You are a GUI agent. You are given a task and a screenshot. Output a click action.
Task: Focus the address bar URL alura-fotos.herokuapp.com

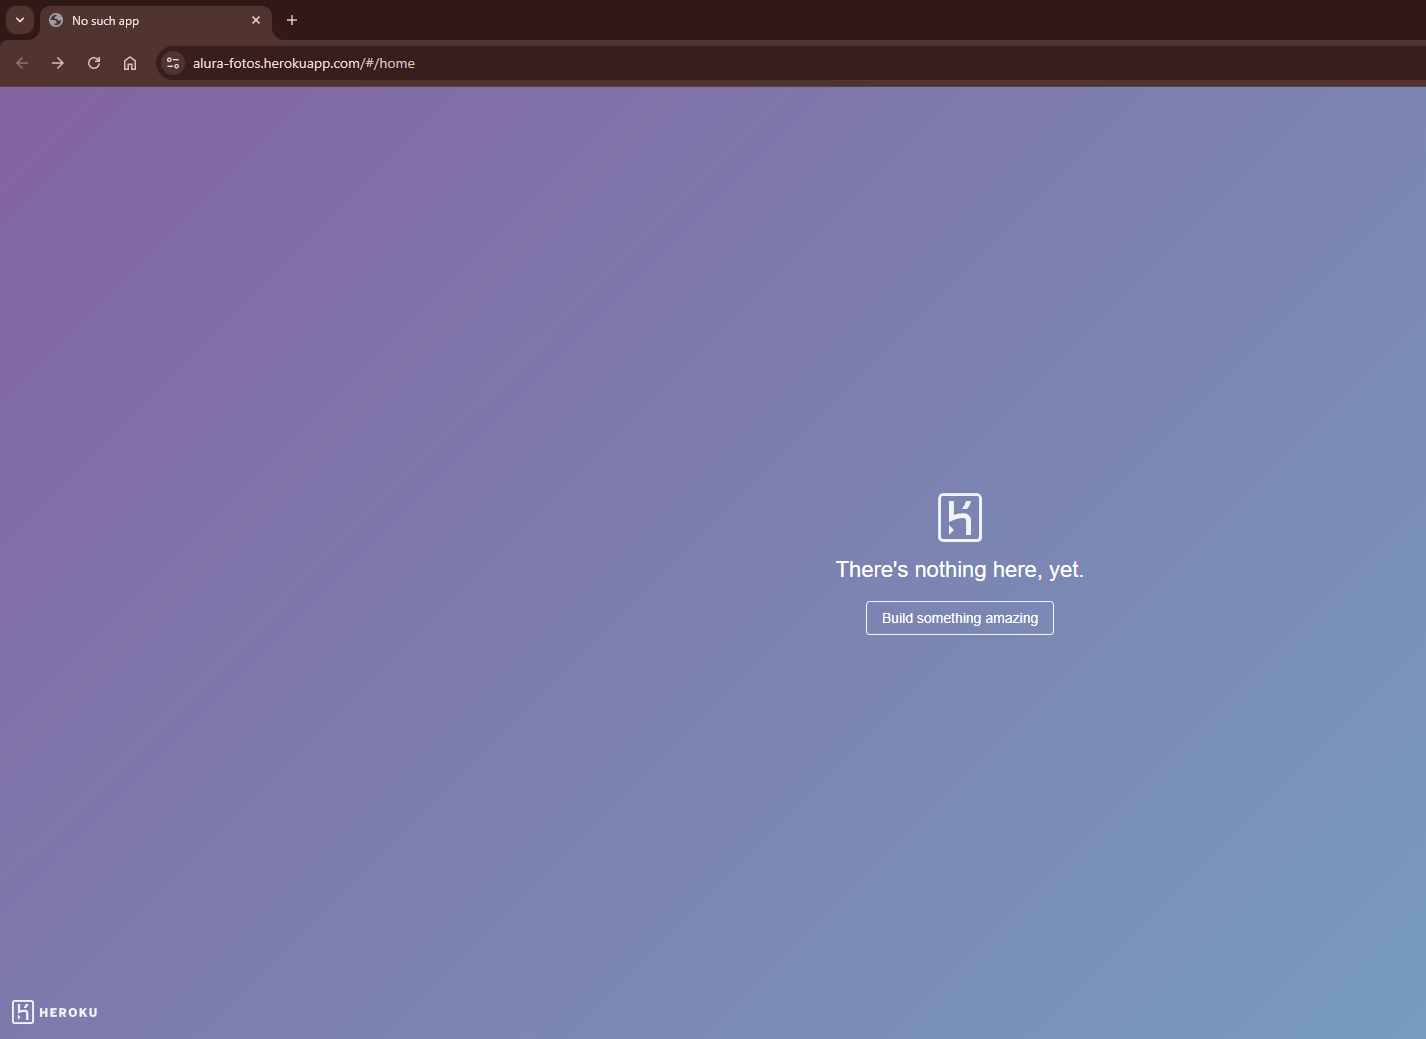tap(304, 63)
